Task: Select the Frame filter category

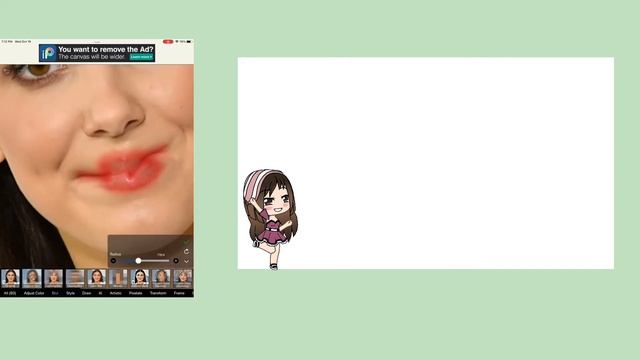Action: pos(179,293)
